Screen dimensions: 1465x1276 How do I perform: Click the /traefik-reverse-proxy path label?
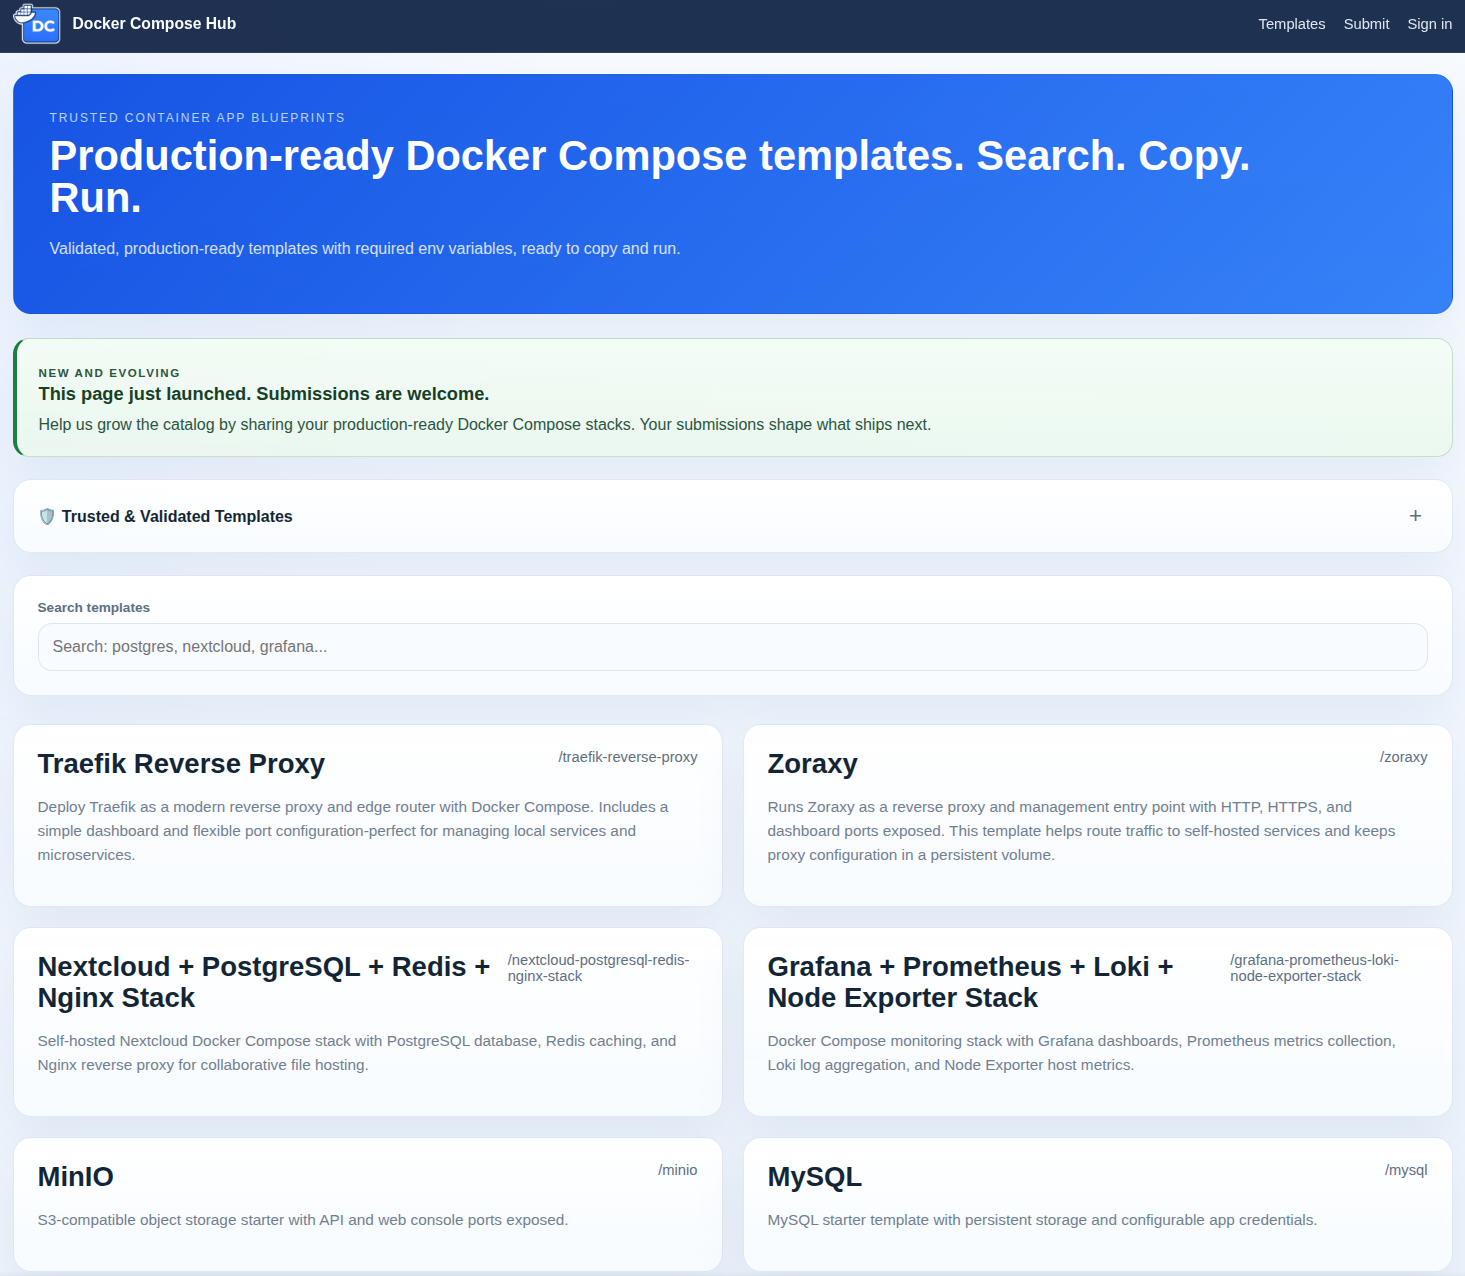click(x=627, y=757)
